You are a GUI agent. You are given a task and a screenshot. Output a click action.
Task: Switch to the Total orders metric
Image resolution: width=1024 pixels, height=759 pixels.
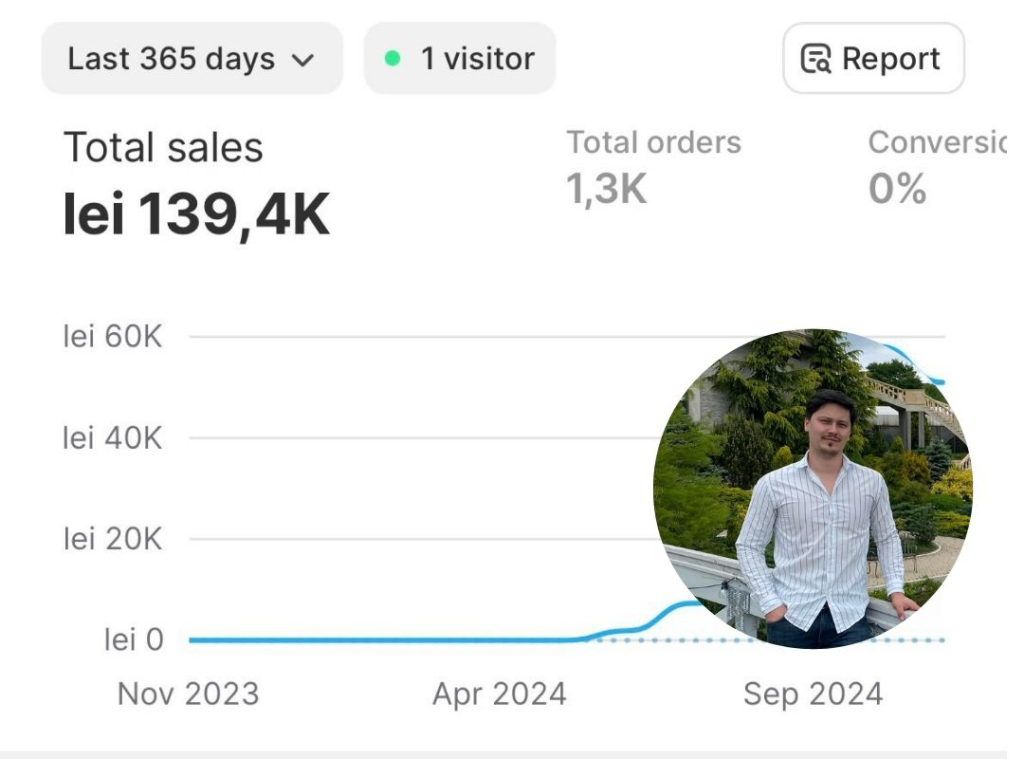tap(654, 143)
